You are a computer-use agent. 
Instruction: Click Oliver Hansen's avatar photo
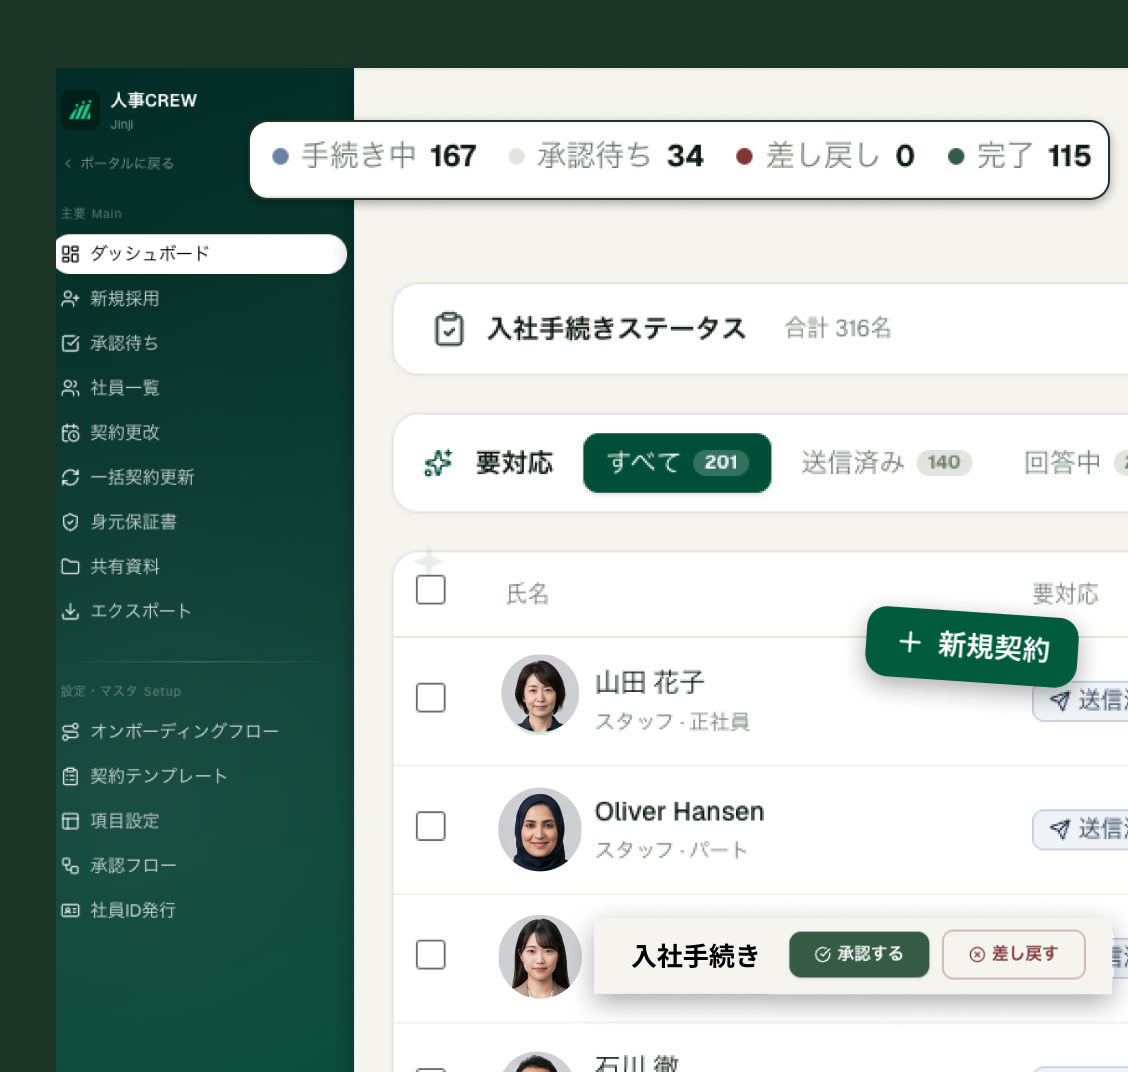(540, 829)
